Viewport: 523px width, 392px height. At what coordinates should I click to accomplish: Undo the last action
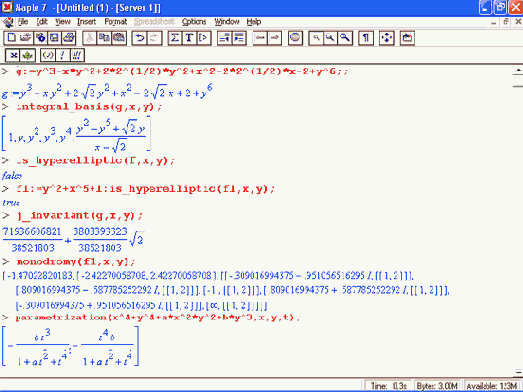(x=139, y=38)
